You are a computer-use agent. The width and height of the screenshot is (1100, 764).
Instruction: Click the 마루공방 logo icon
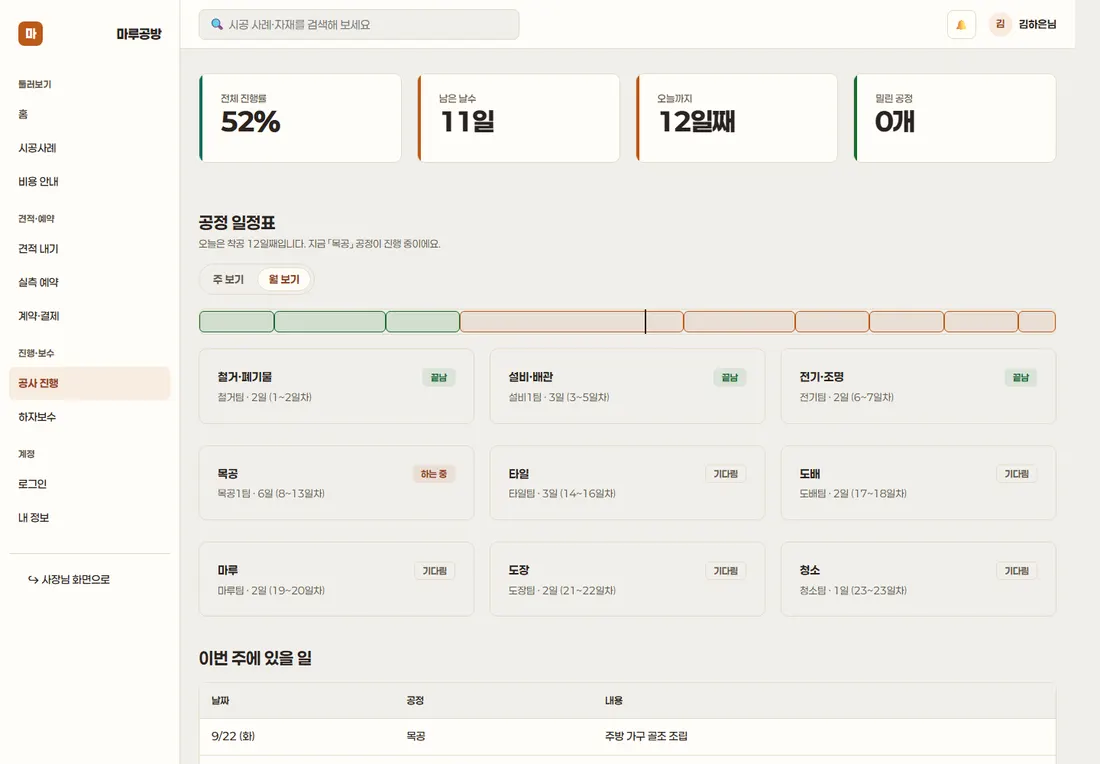pyautogui.click(x=30, y=34)
